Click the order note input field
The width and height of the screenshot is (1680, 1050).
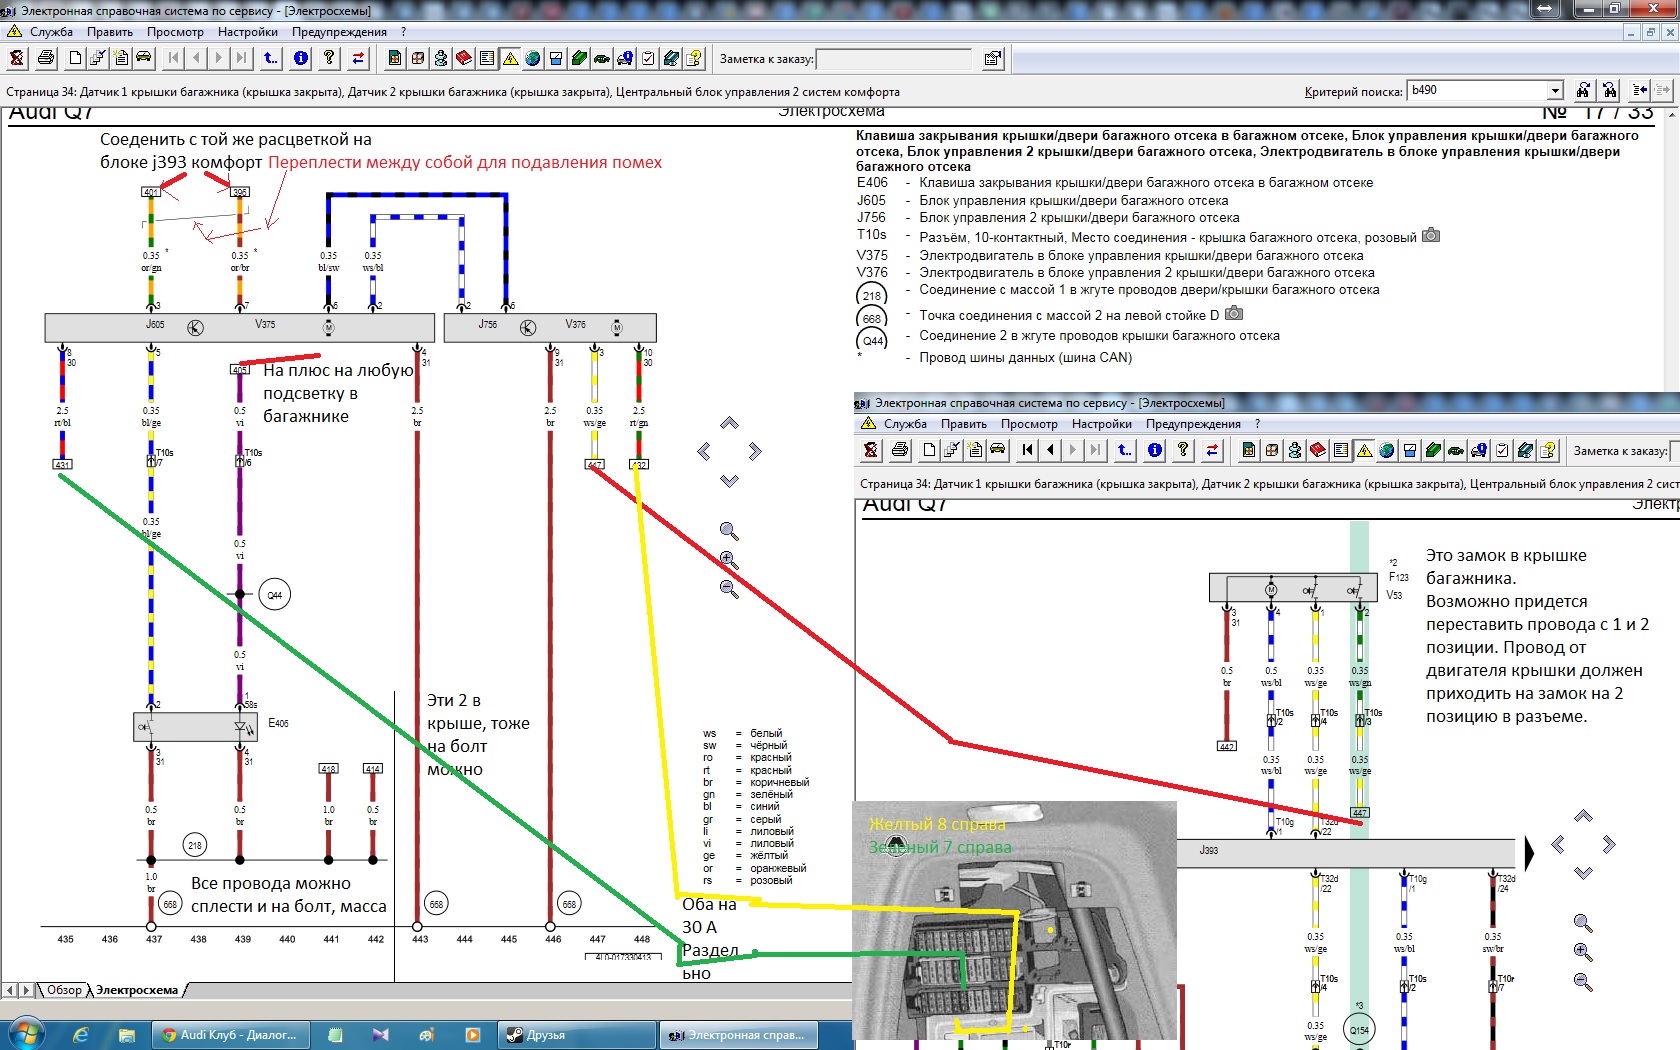pyautogui.click(x=894, y=59)
